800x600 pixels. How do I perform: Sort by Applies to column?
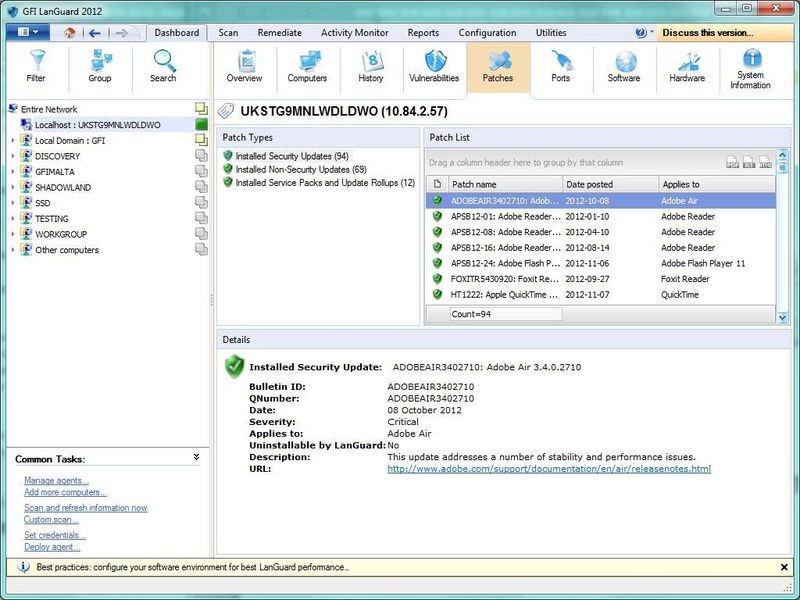(717, 184)
